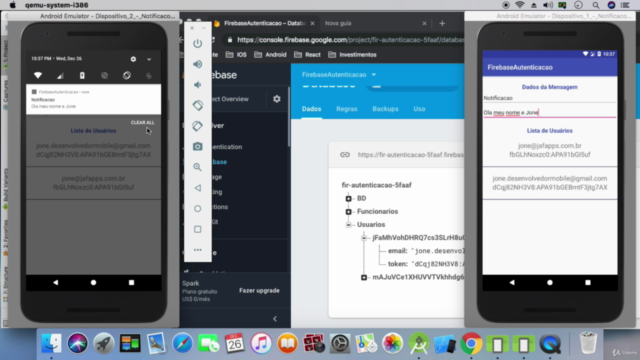Take emulator screenshot with camera icon

coord(198,147)
